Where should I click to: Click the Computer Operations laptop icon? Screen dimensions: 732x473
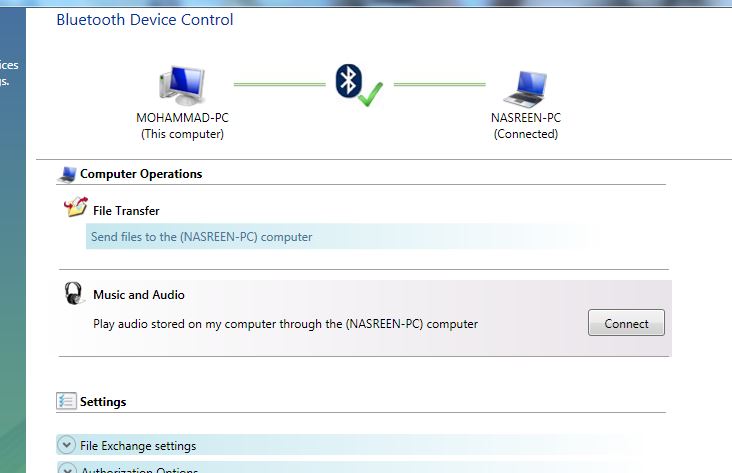point(67,174)
